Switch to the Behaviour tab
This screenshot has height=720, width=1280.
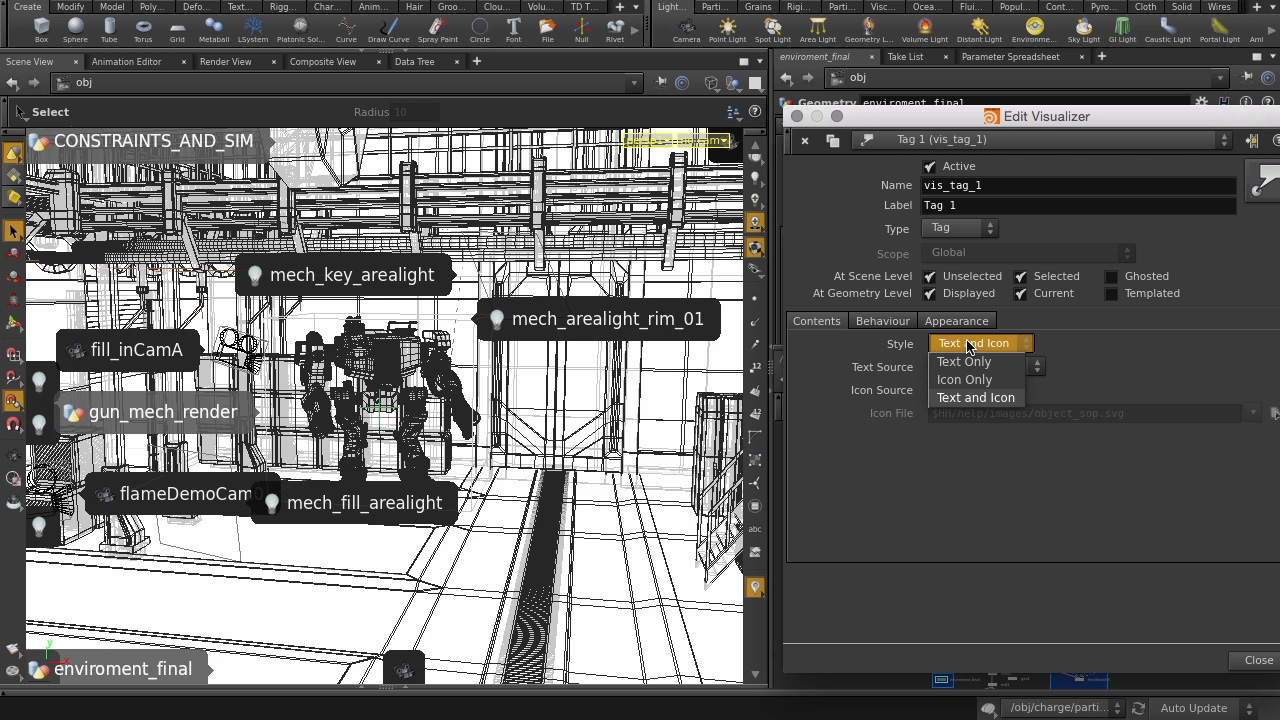coord(882,321)
